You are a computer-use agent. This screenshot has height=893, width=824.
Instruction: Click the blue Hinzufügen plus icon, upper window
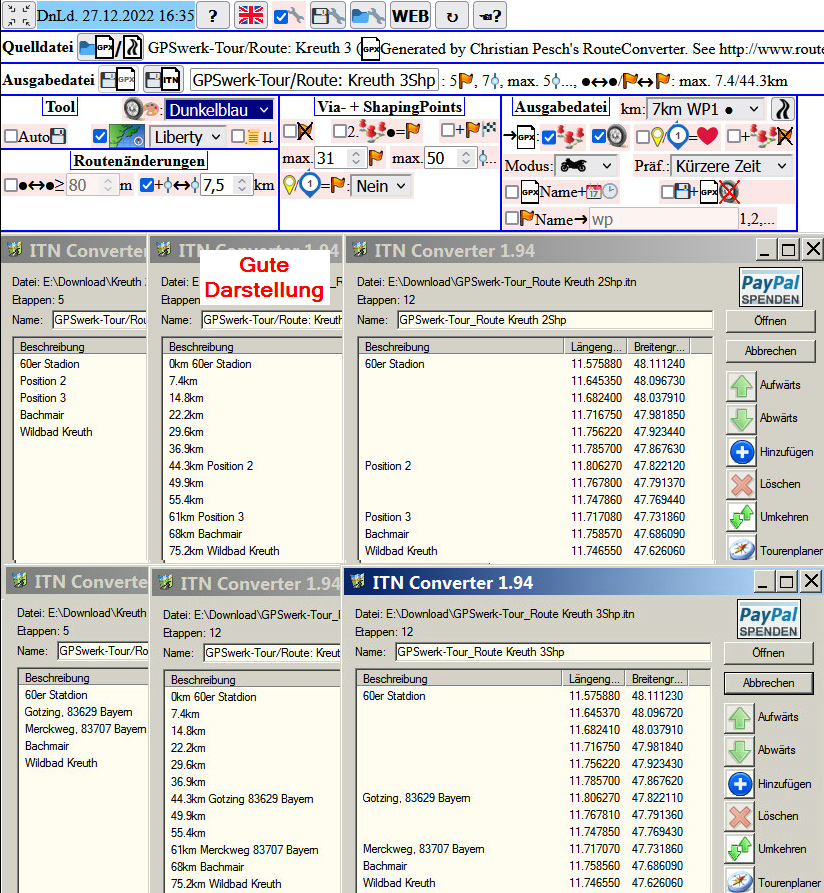click(740, 451)
